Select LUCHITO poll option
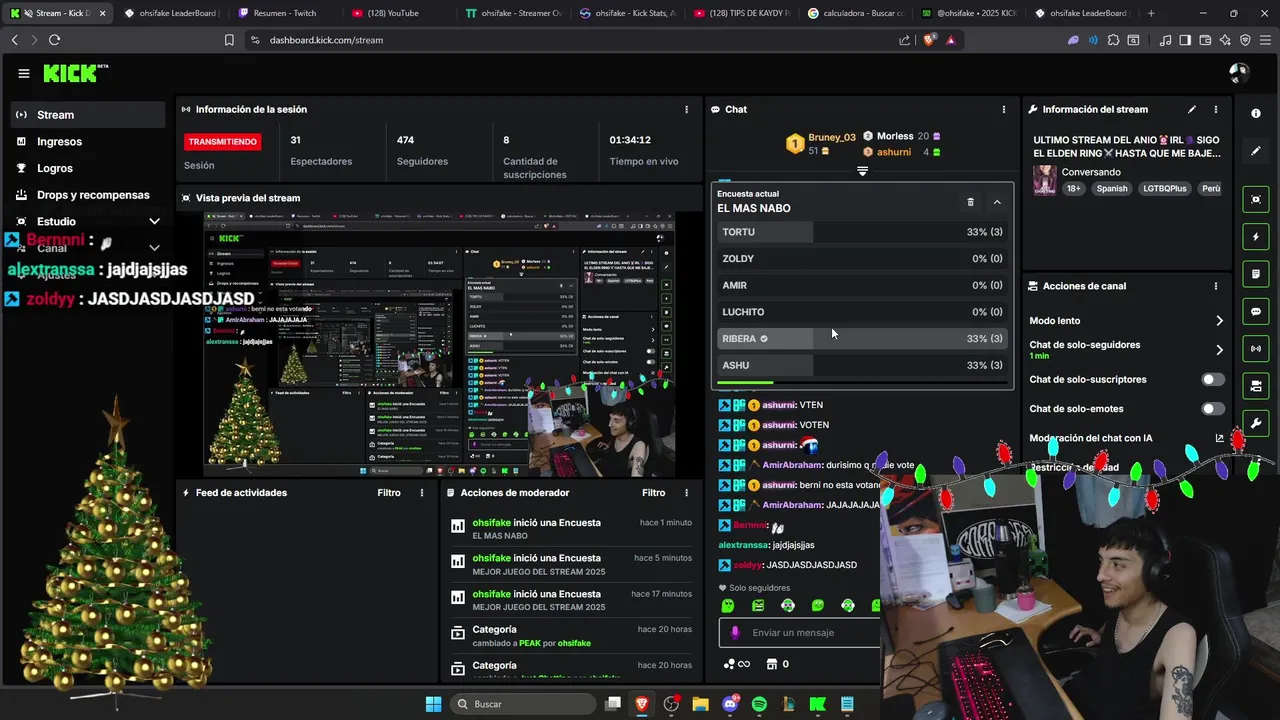The image size is (1280, 720). click(862, 312)
